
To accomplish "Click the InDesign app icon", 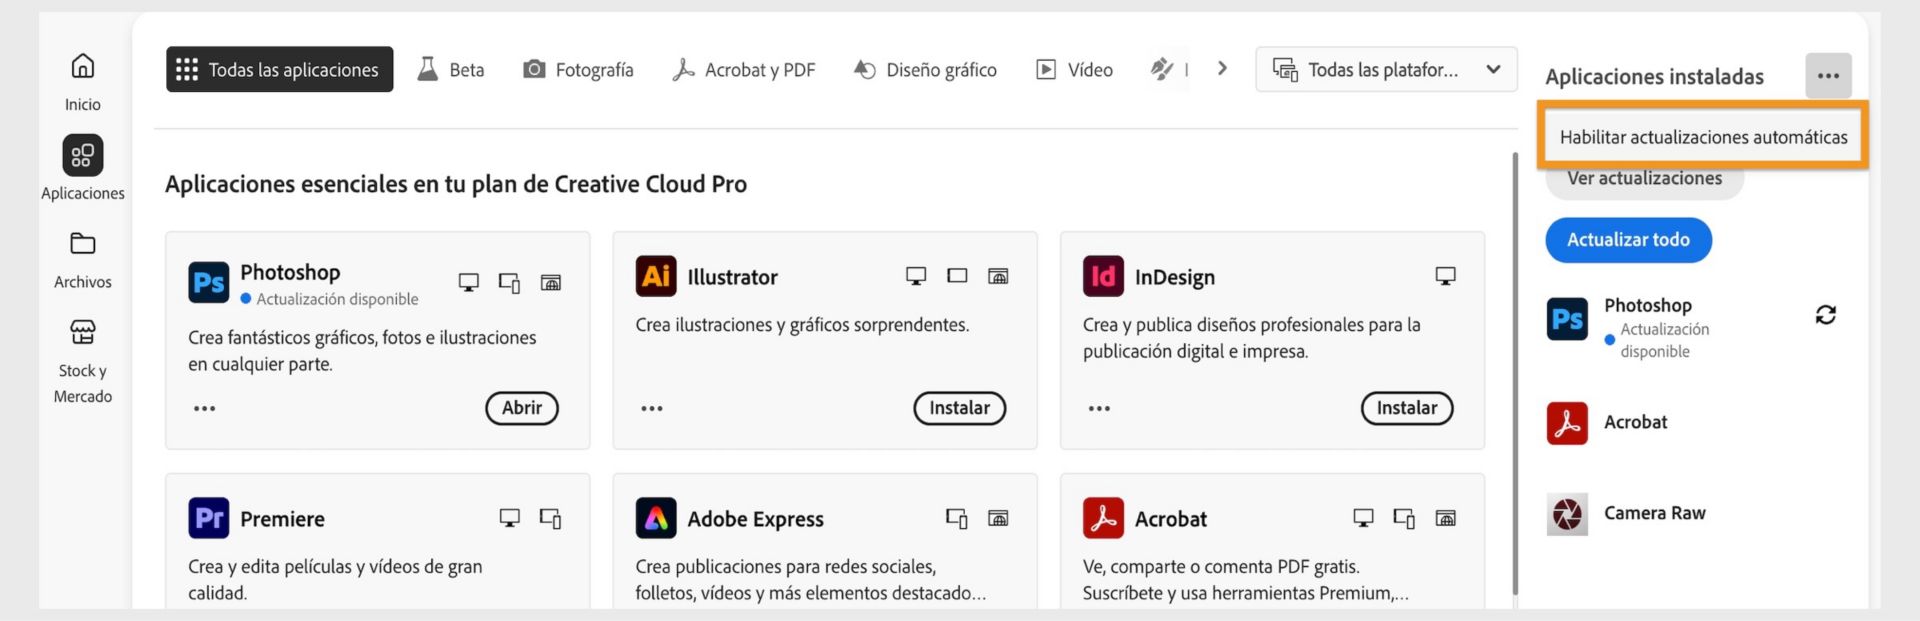I will click(x=1103, y=276).
